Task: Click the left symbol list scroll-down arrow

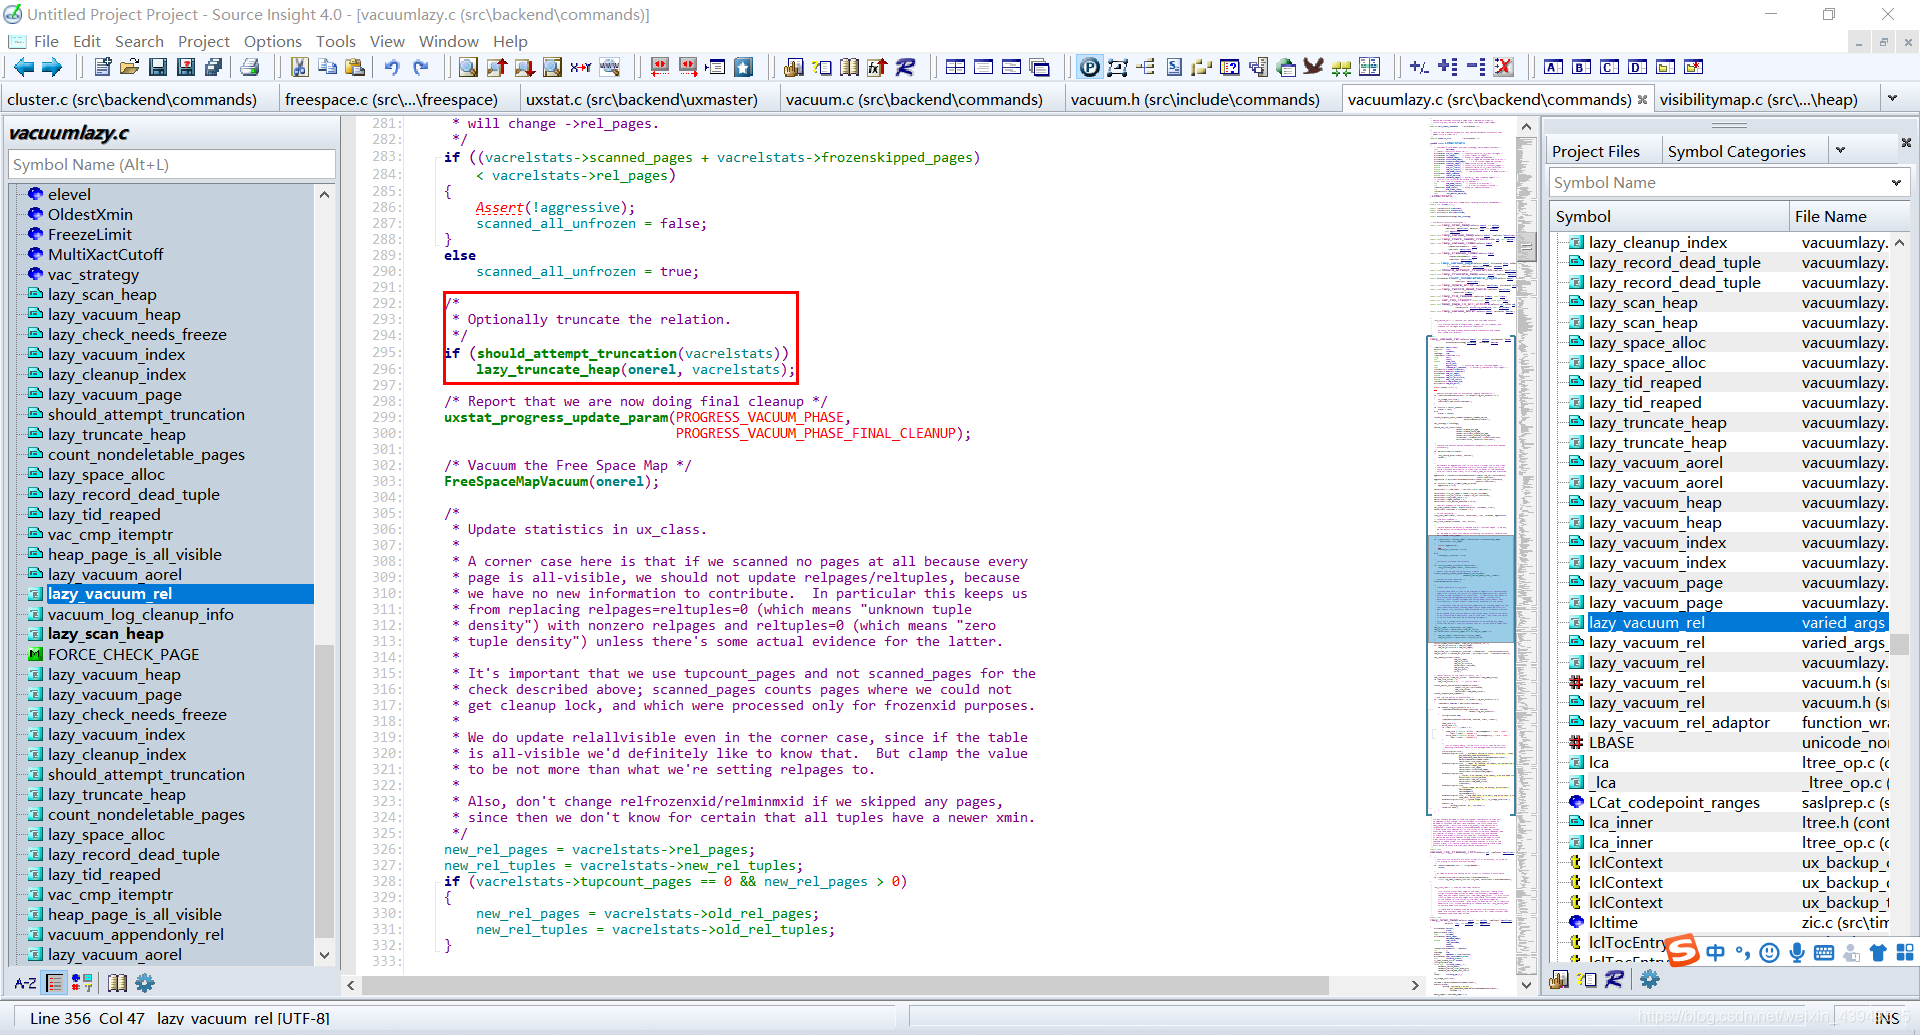Action: (324, 955)
